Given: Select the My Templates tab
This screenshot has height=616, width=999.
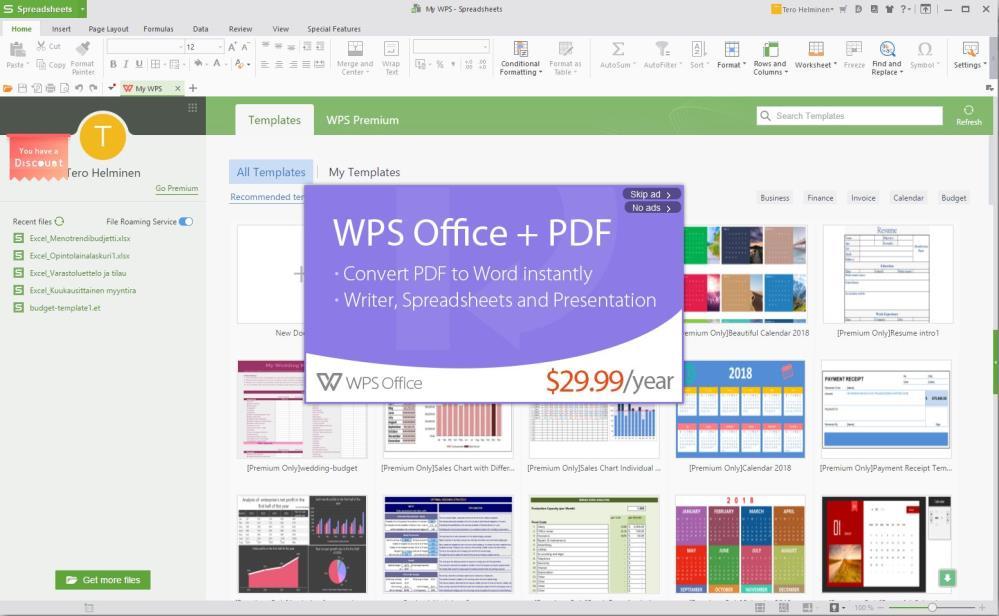Looking at the screenshot, I should (364, 172).
